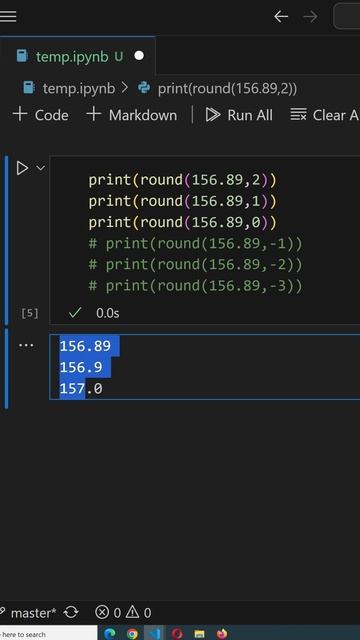Add a new Markdown cell
The image size is (360, 640).
pos(131,115)
